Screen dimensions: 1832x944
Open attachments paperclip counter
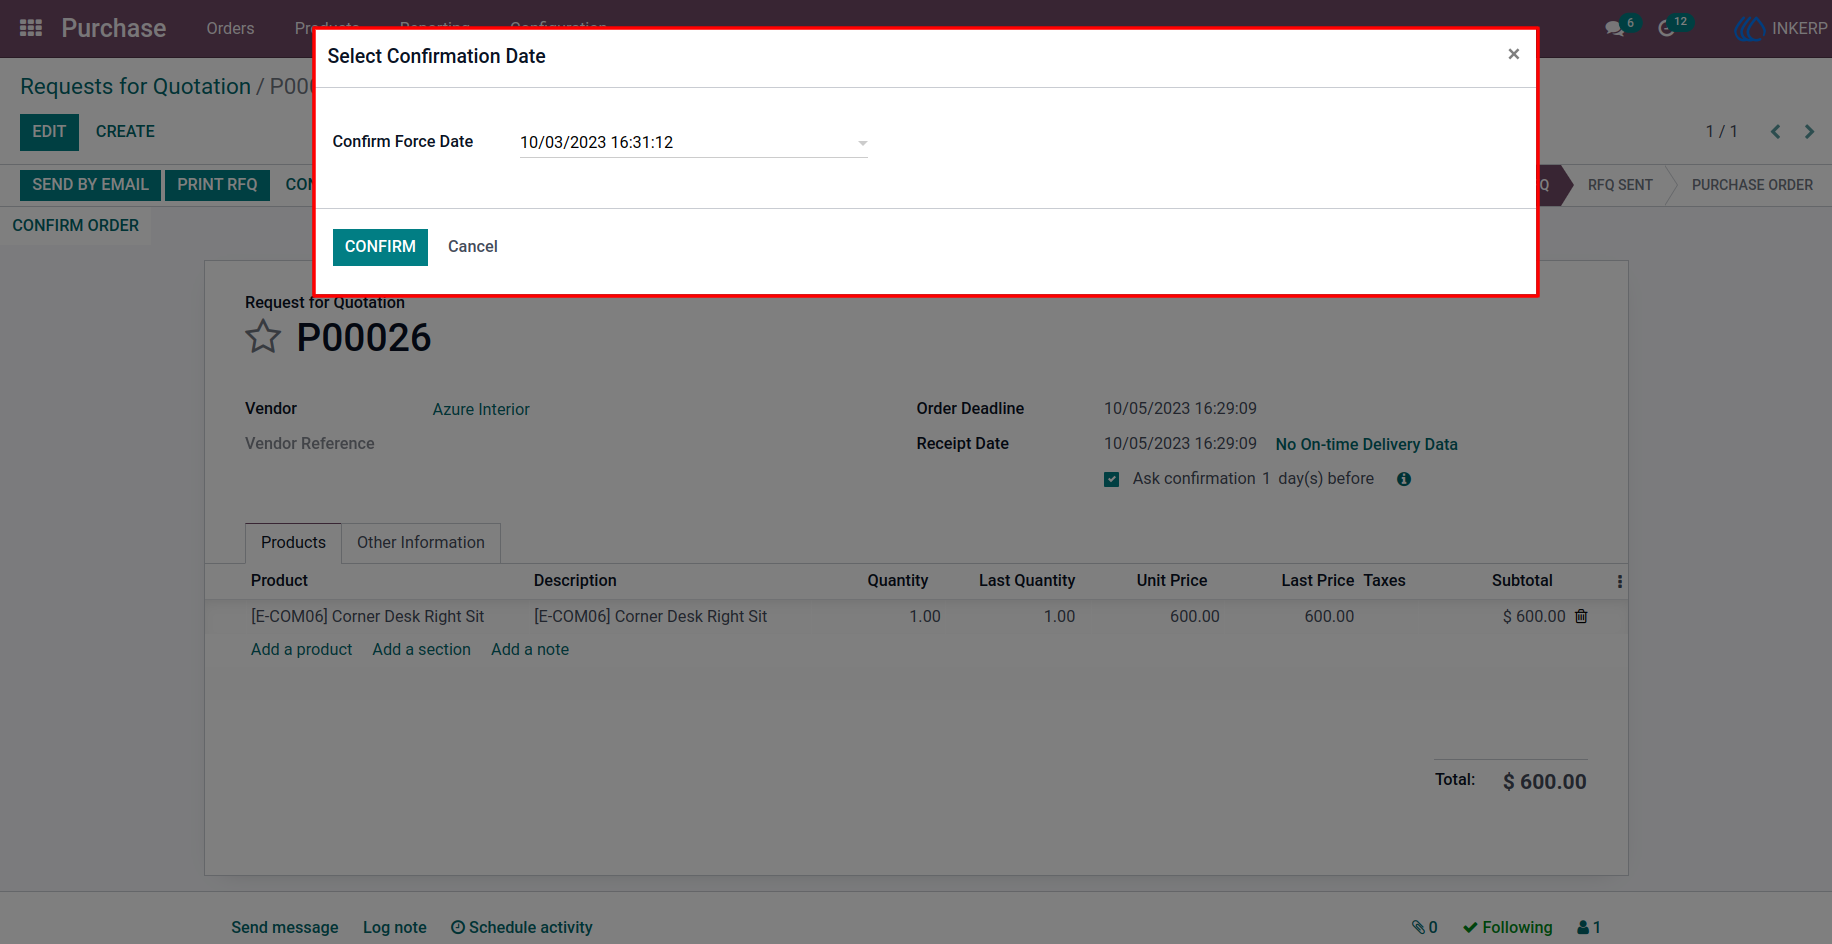tap(1425, 927)
